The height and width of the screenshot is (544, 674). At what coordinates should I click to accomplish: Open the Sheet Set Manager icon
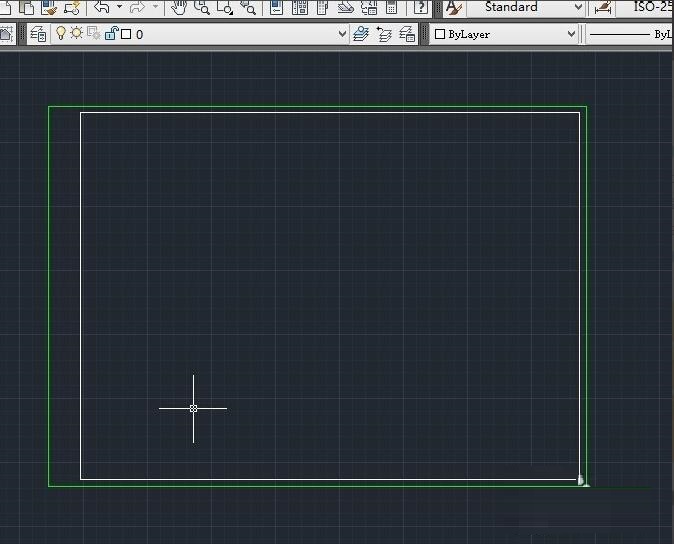tap(345, 7)
